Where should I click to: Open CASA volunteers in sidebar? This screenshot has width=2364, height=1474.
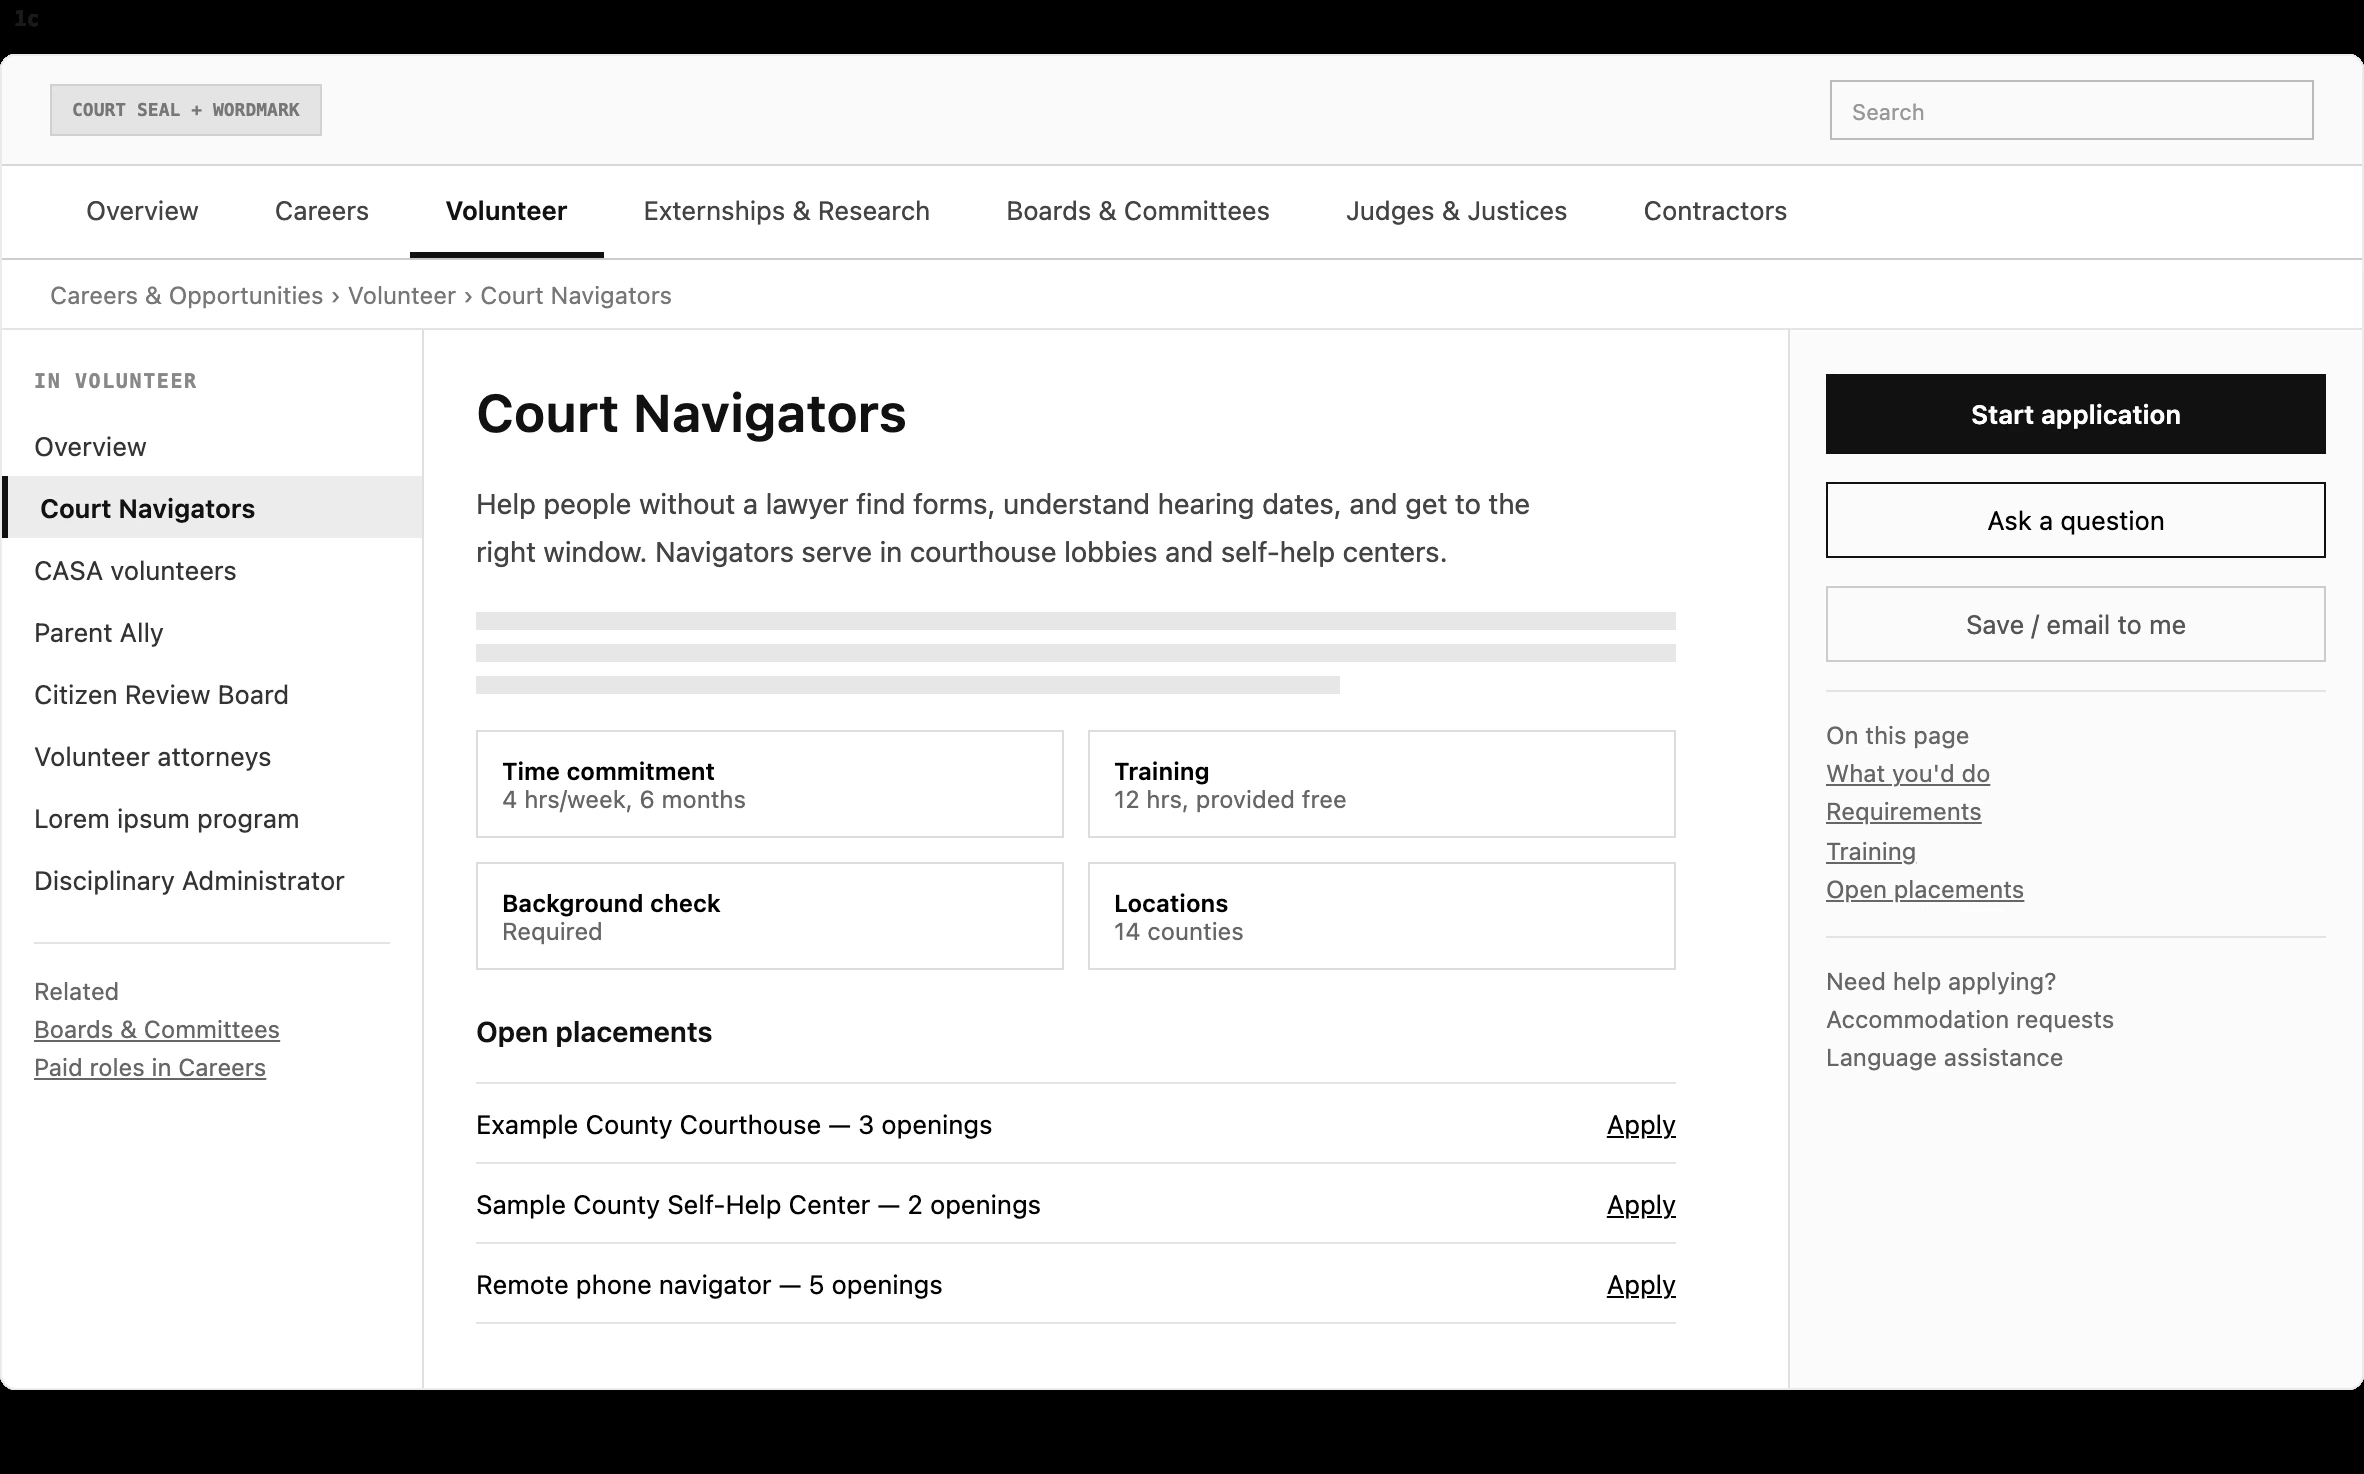[x=212, y=571]
